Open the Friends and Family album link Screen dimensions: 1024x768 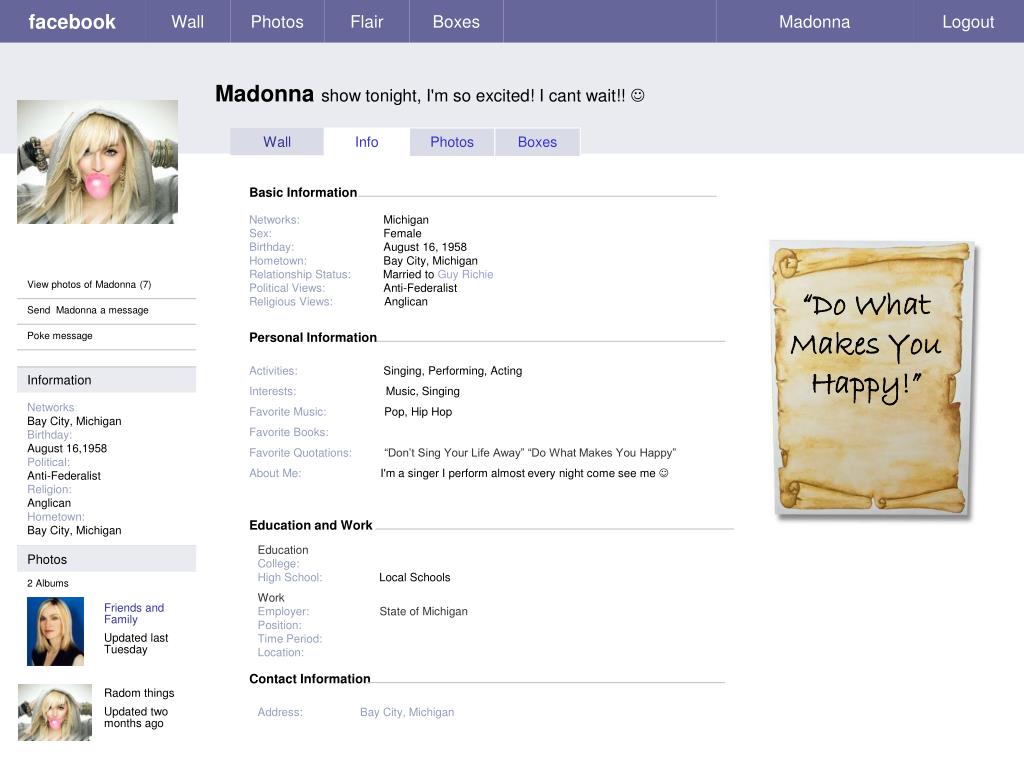click(x=134, y=613)
